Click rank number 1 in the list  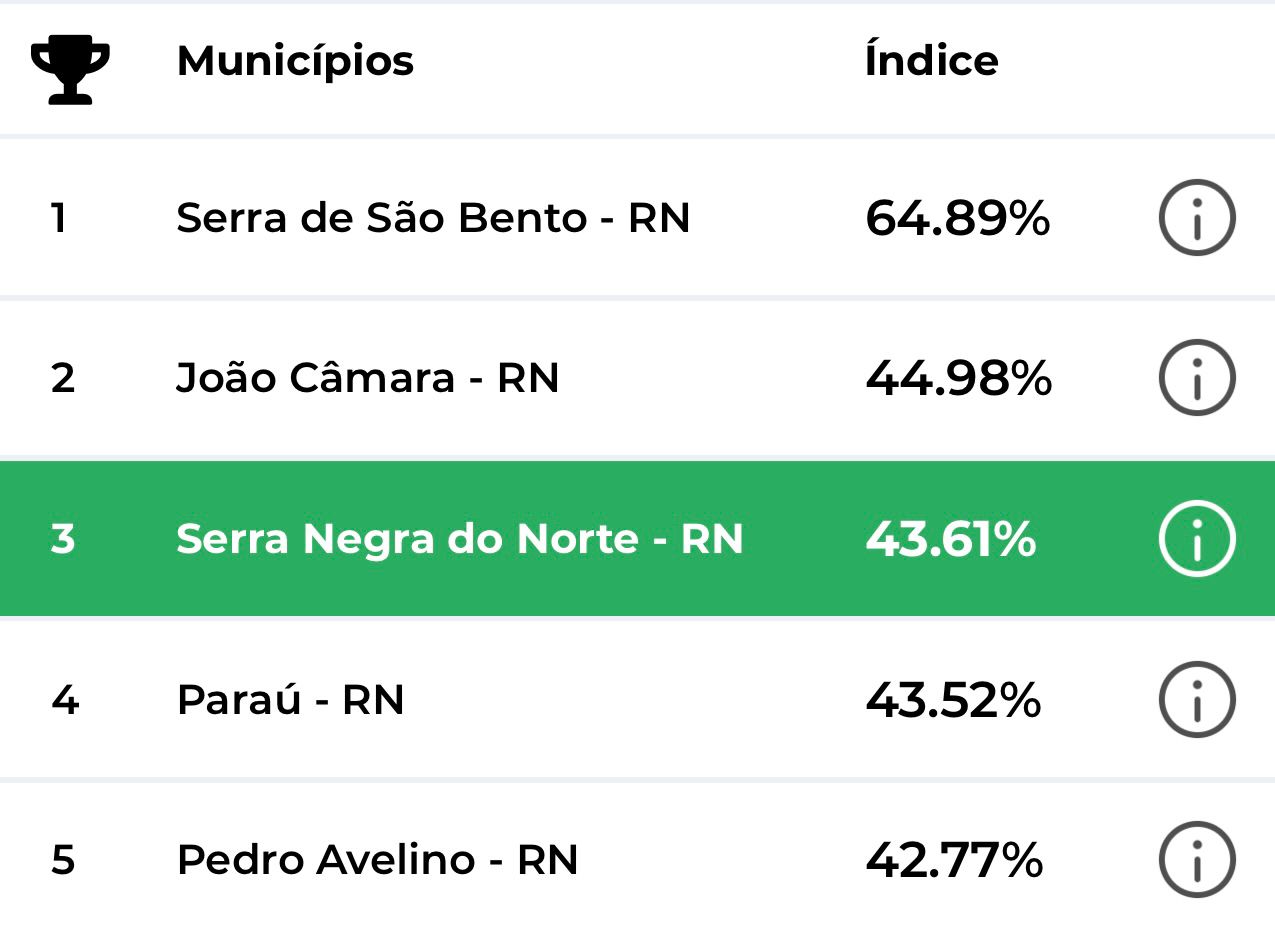[x=60, y=218]
